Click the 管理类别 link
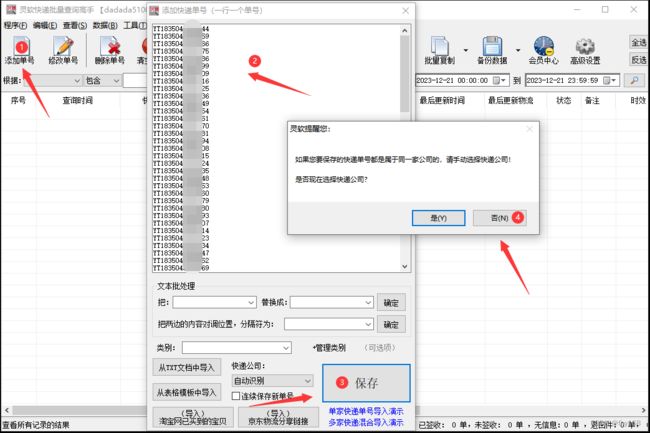 (330, 348)
